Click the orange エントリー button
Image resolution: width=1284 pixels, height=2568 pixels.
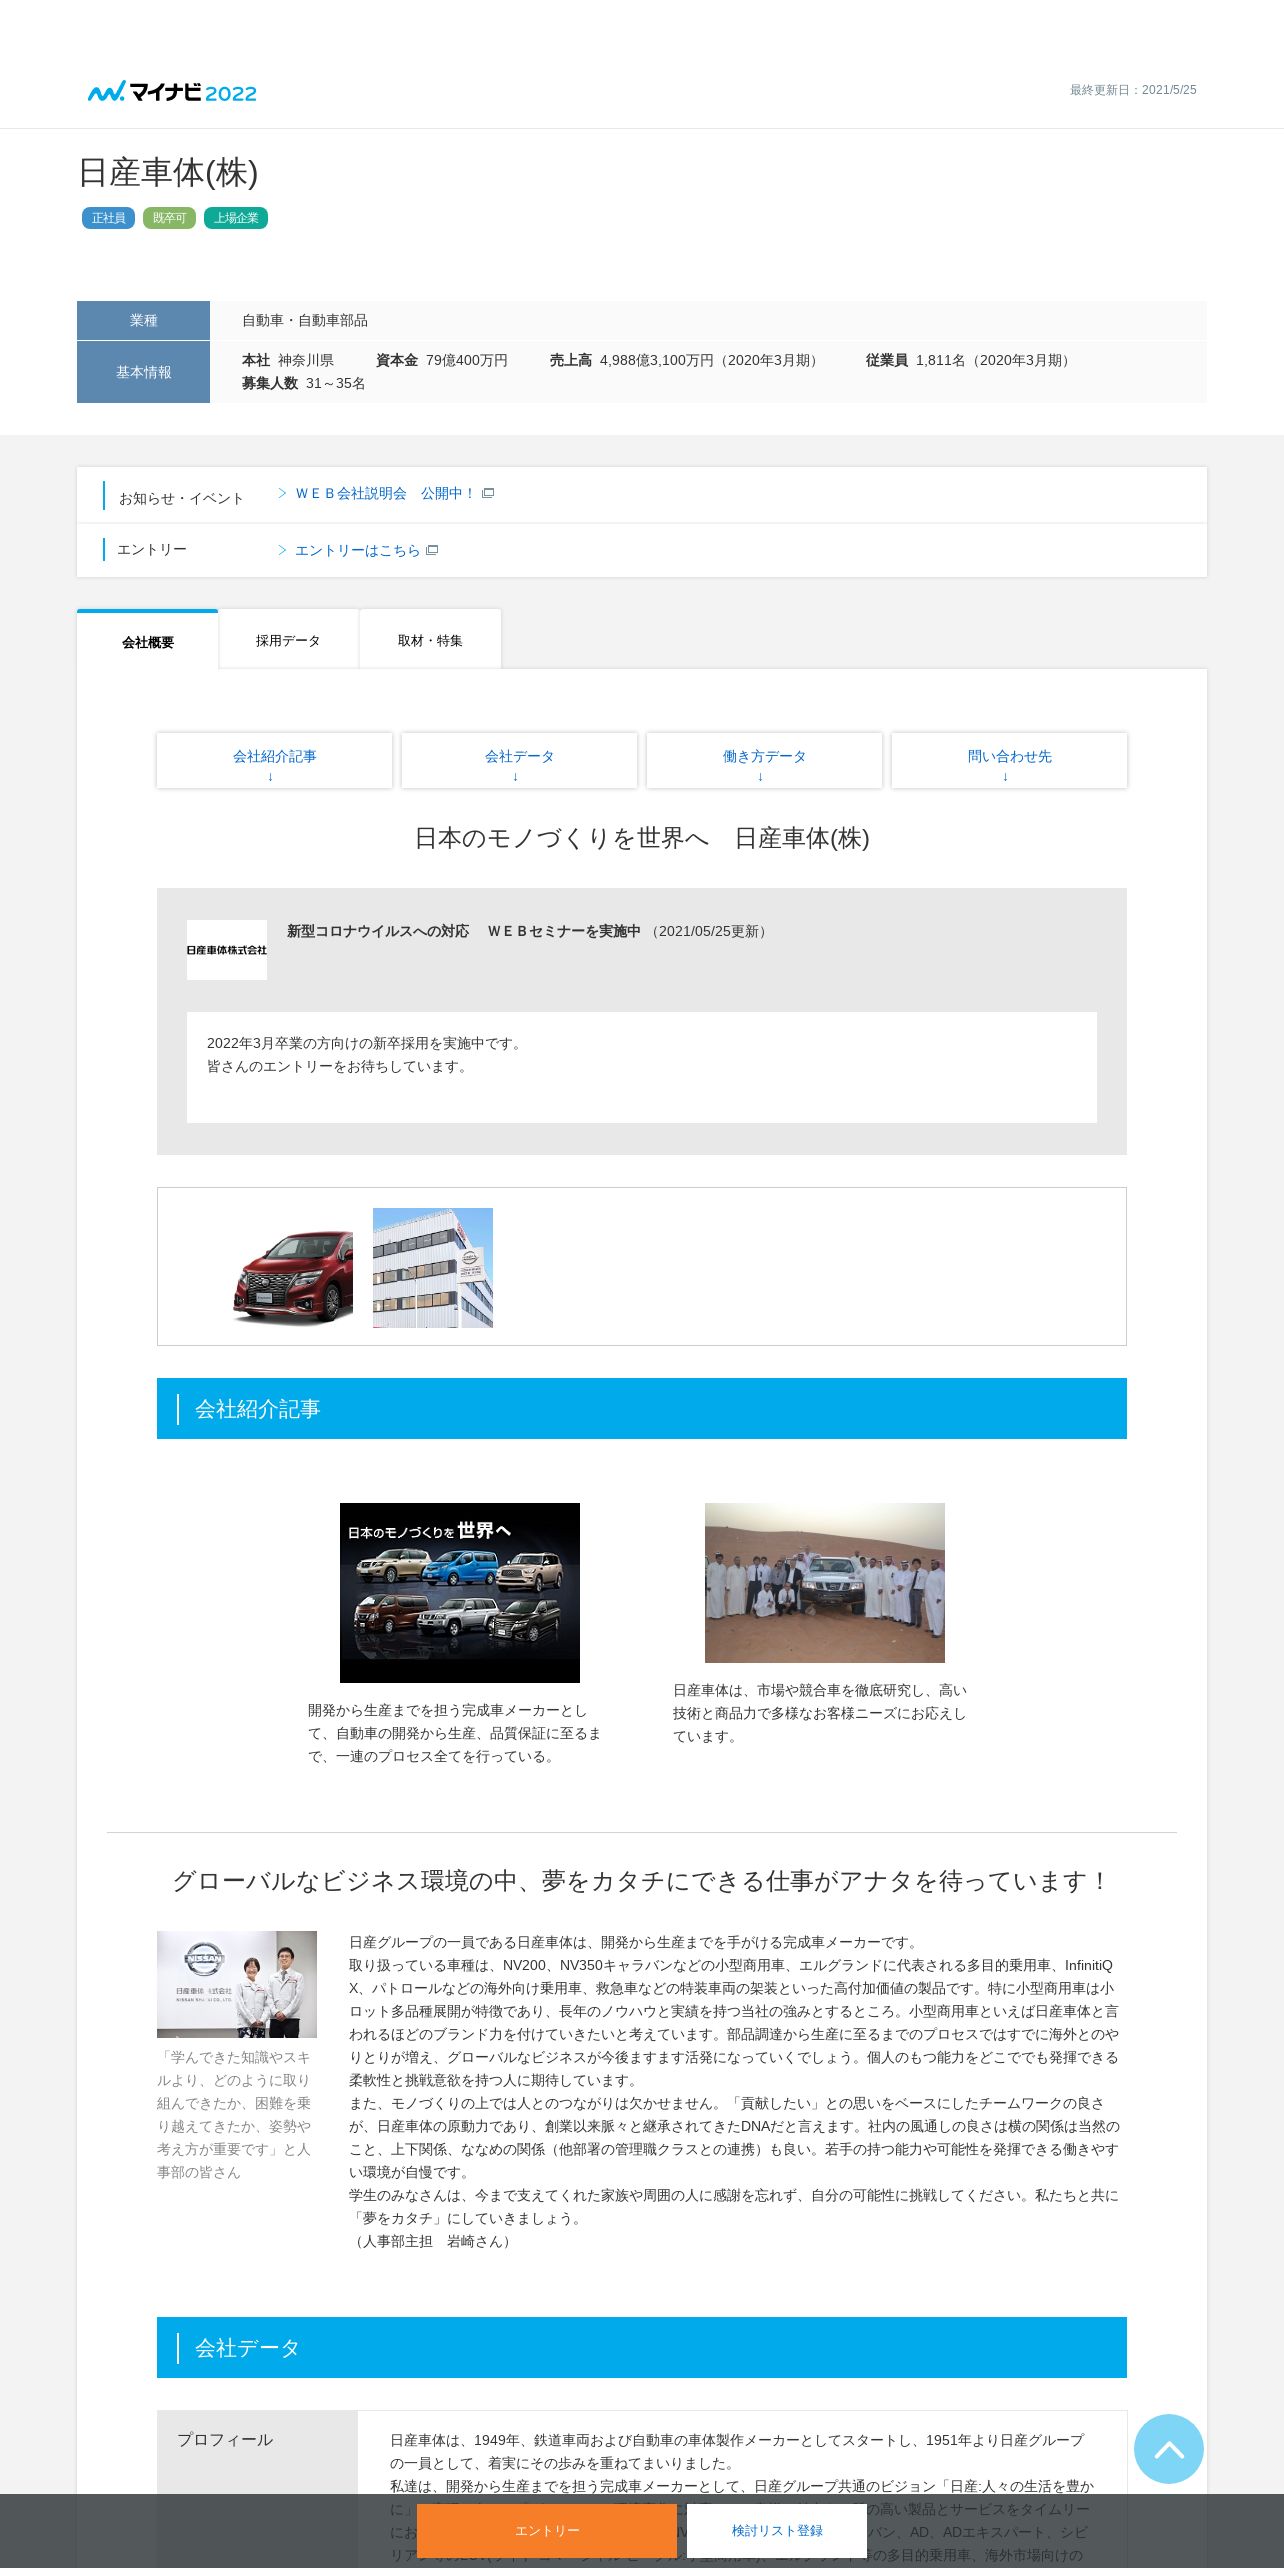pyautogui.click(x=547, y=2530)
